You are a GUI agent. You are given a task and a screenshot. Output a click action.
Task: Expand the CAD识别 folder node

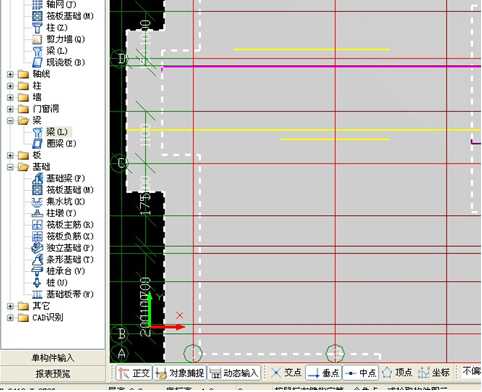pyautogui.click(x=10, y=318)
